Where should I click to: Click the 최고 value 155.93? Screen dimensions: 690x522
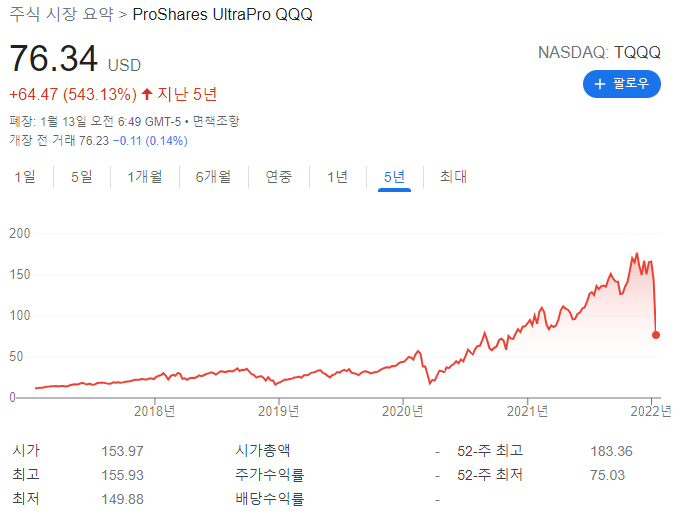coord(122,475)
